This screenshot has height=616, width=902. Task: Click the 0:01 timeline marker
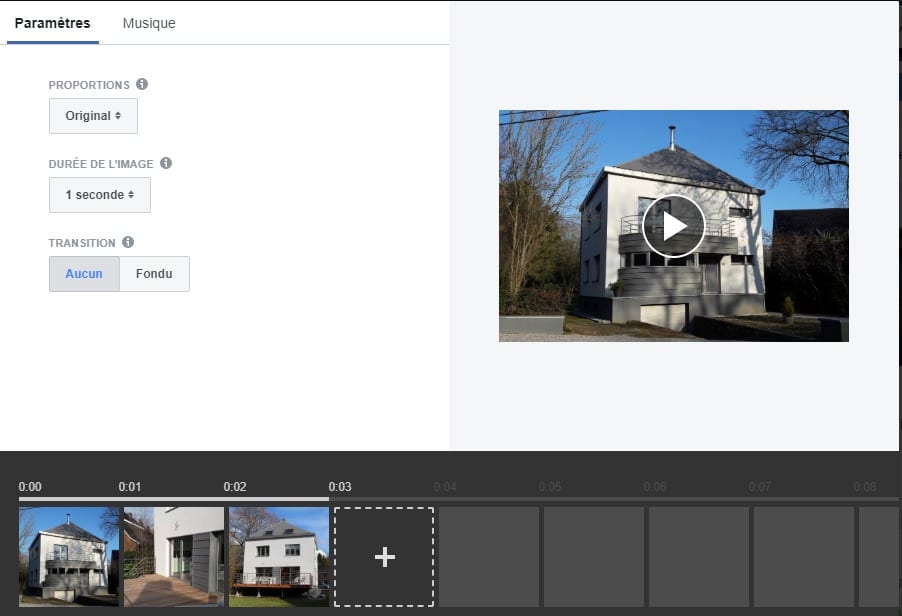click(129, 487)
